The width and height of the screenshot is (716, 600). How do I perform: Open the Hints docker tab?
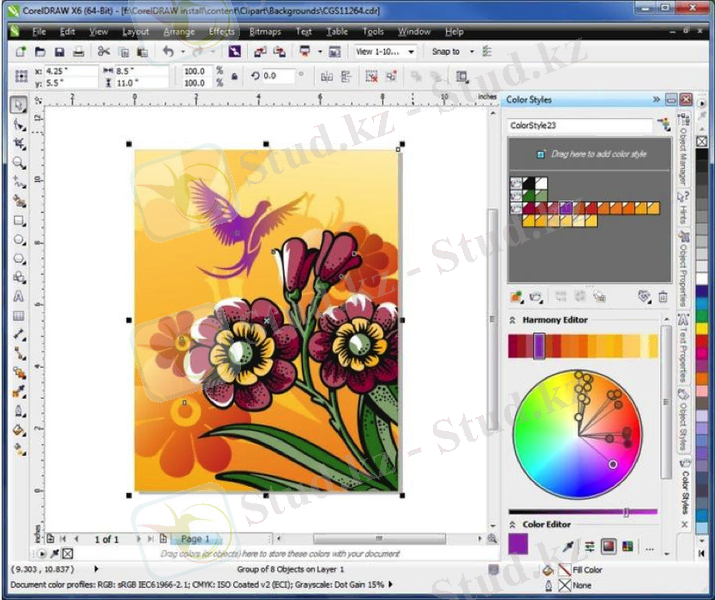683,208
